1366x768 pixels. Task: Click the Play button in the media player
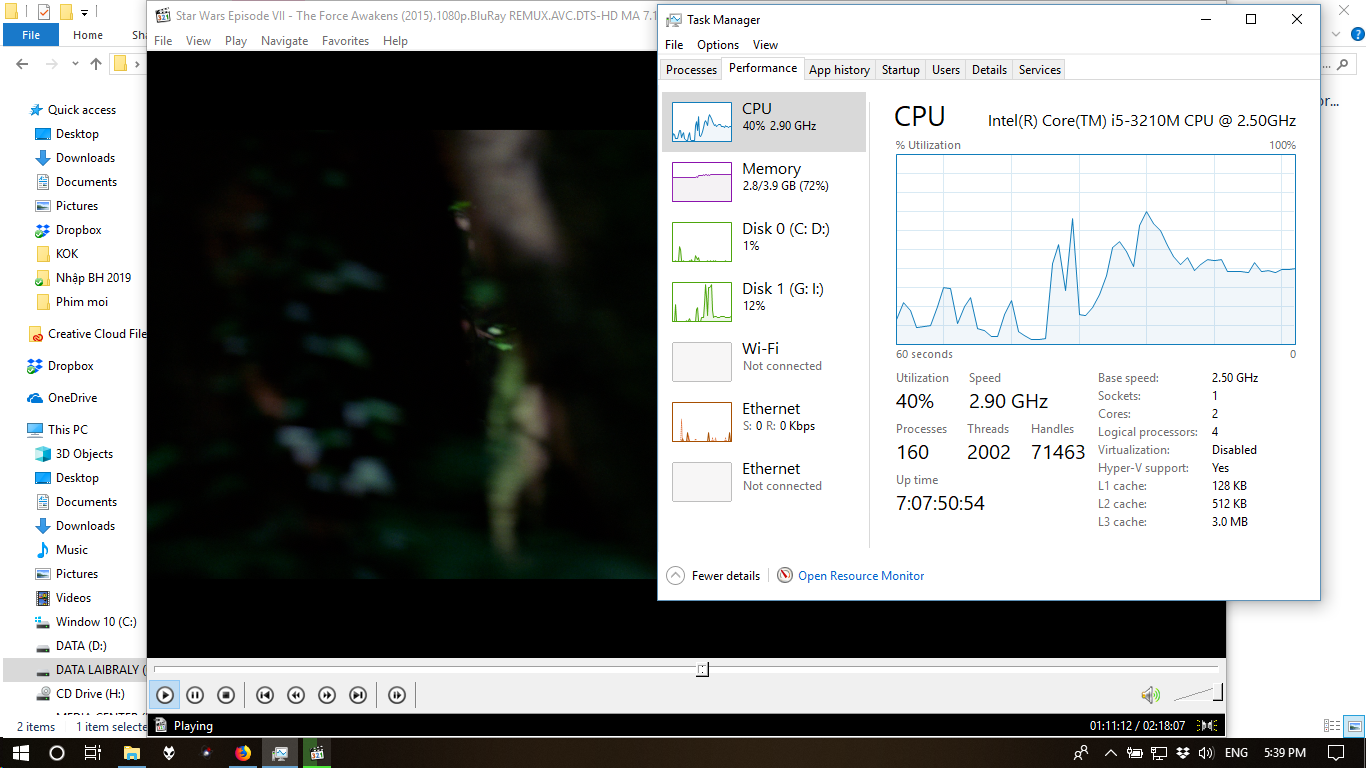pos(165,695)
